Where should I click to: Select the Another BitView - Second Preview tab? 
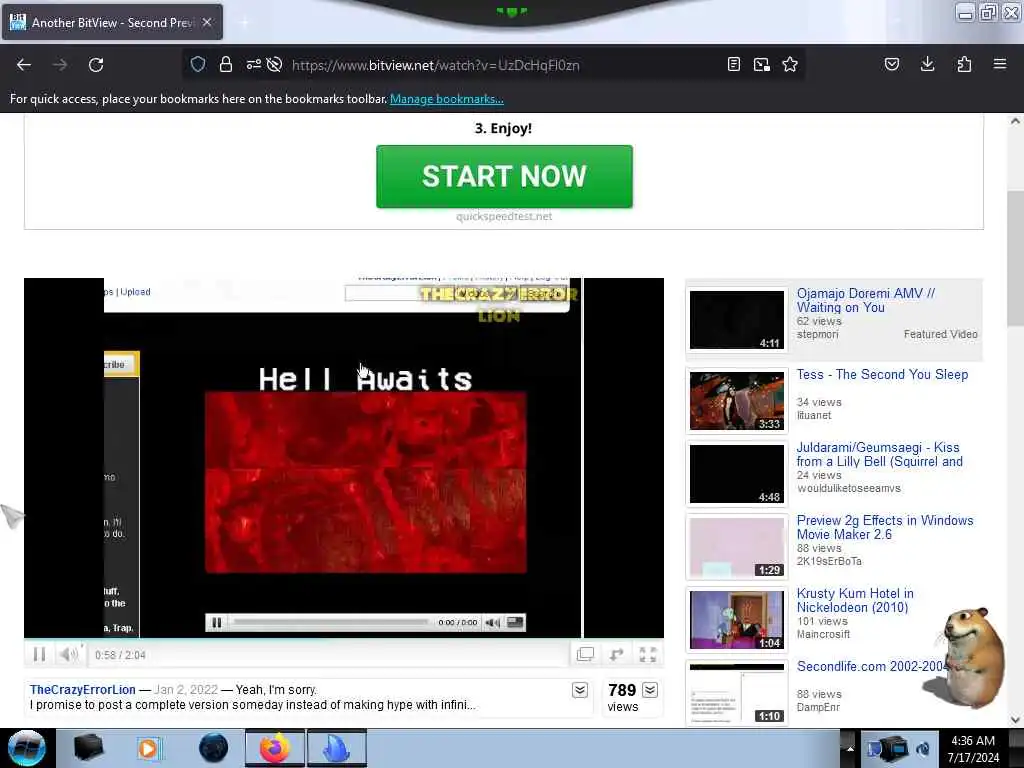pyautogui.click(x=112, y=22)
